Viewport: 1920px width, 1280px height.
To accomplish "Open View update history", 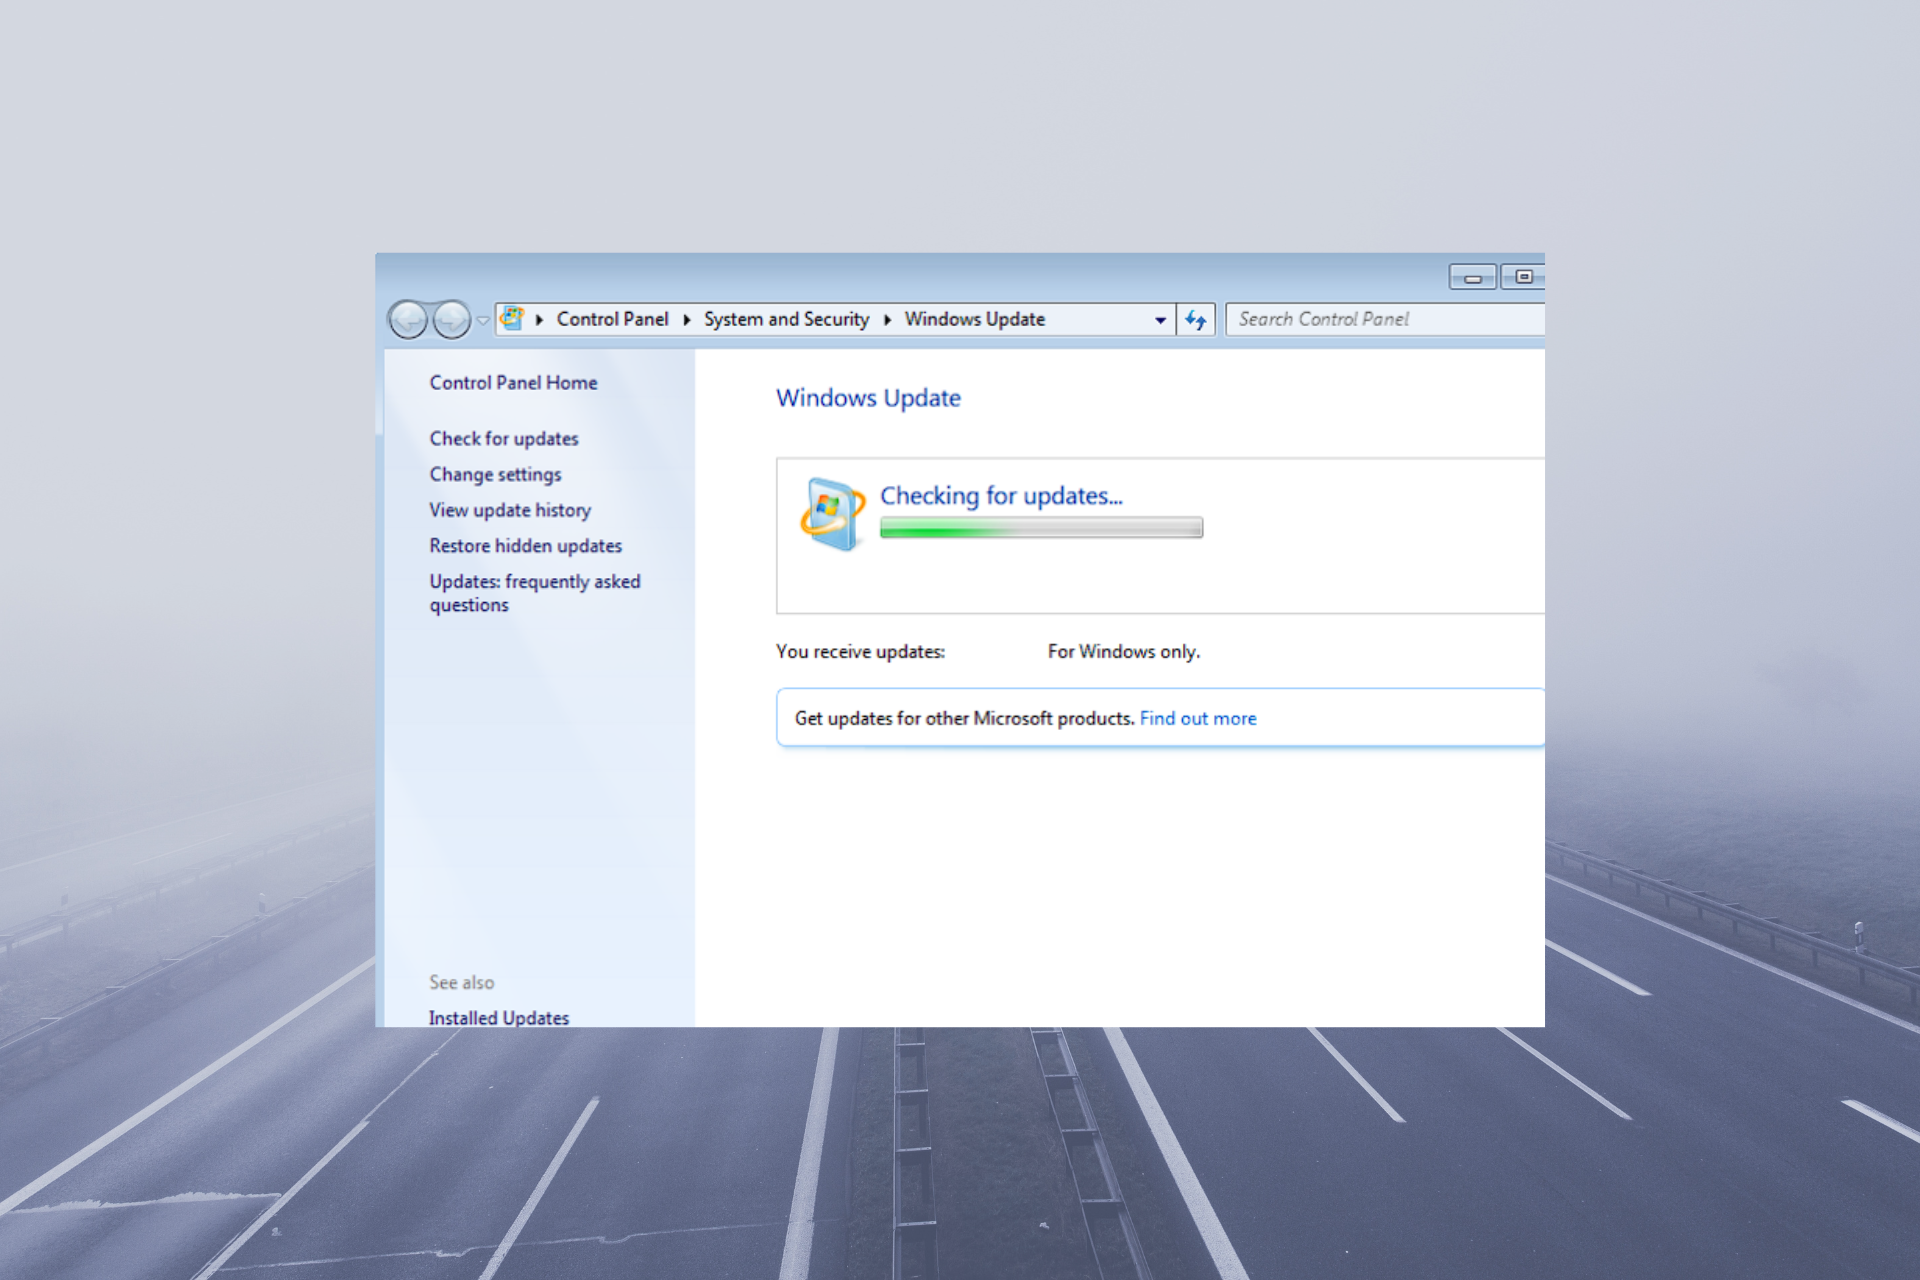I will (x=510, y=511).
